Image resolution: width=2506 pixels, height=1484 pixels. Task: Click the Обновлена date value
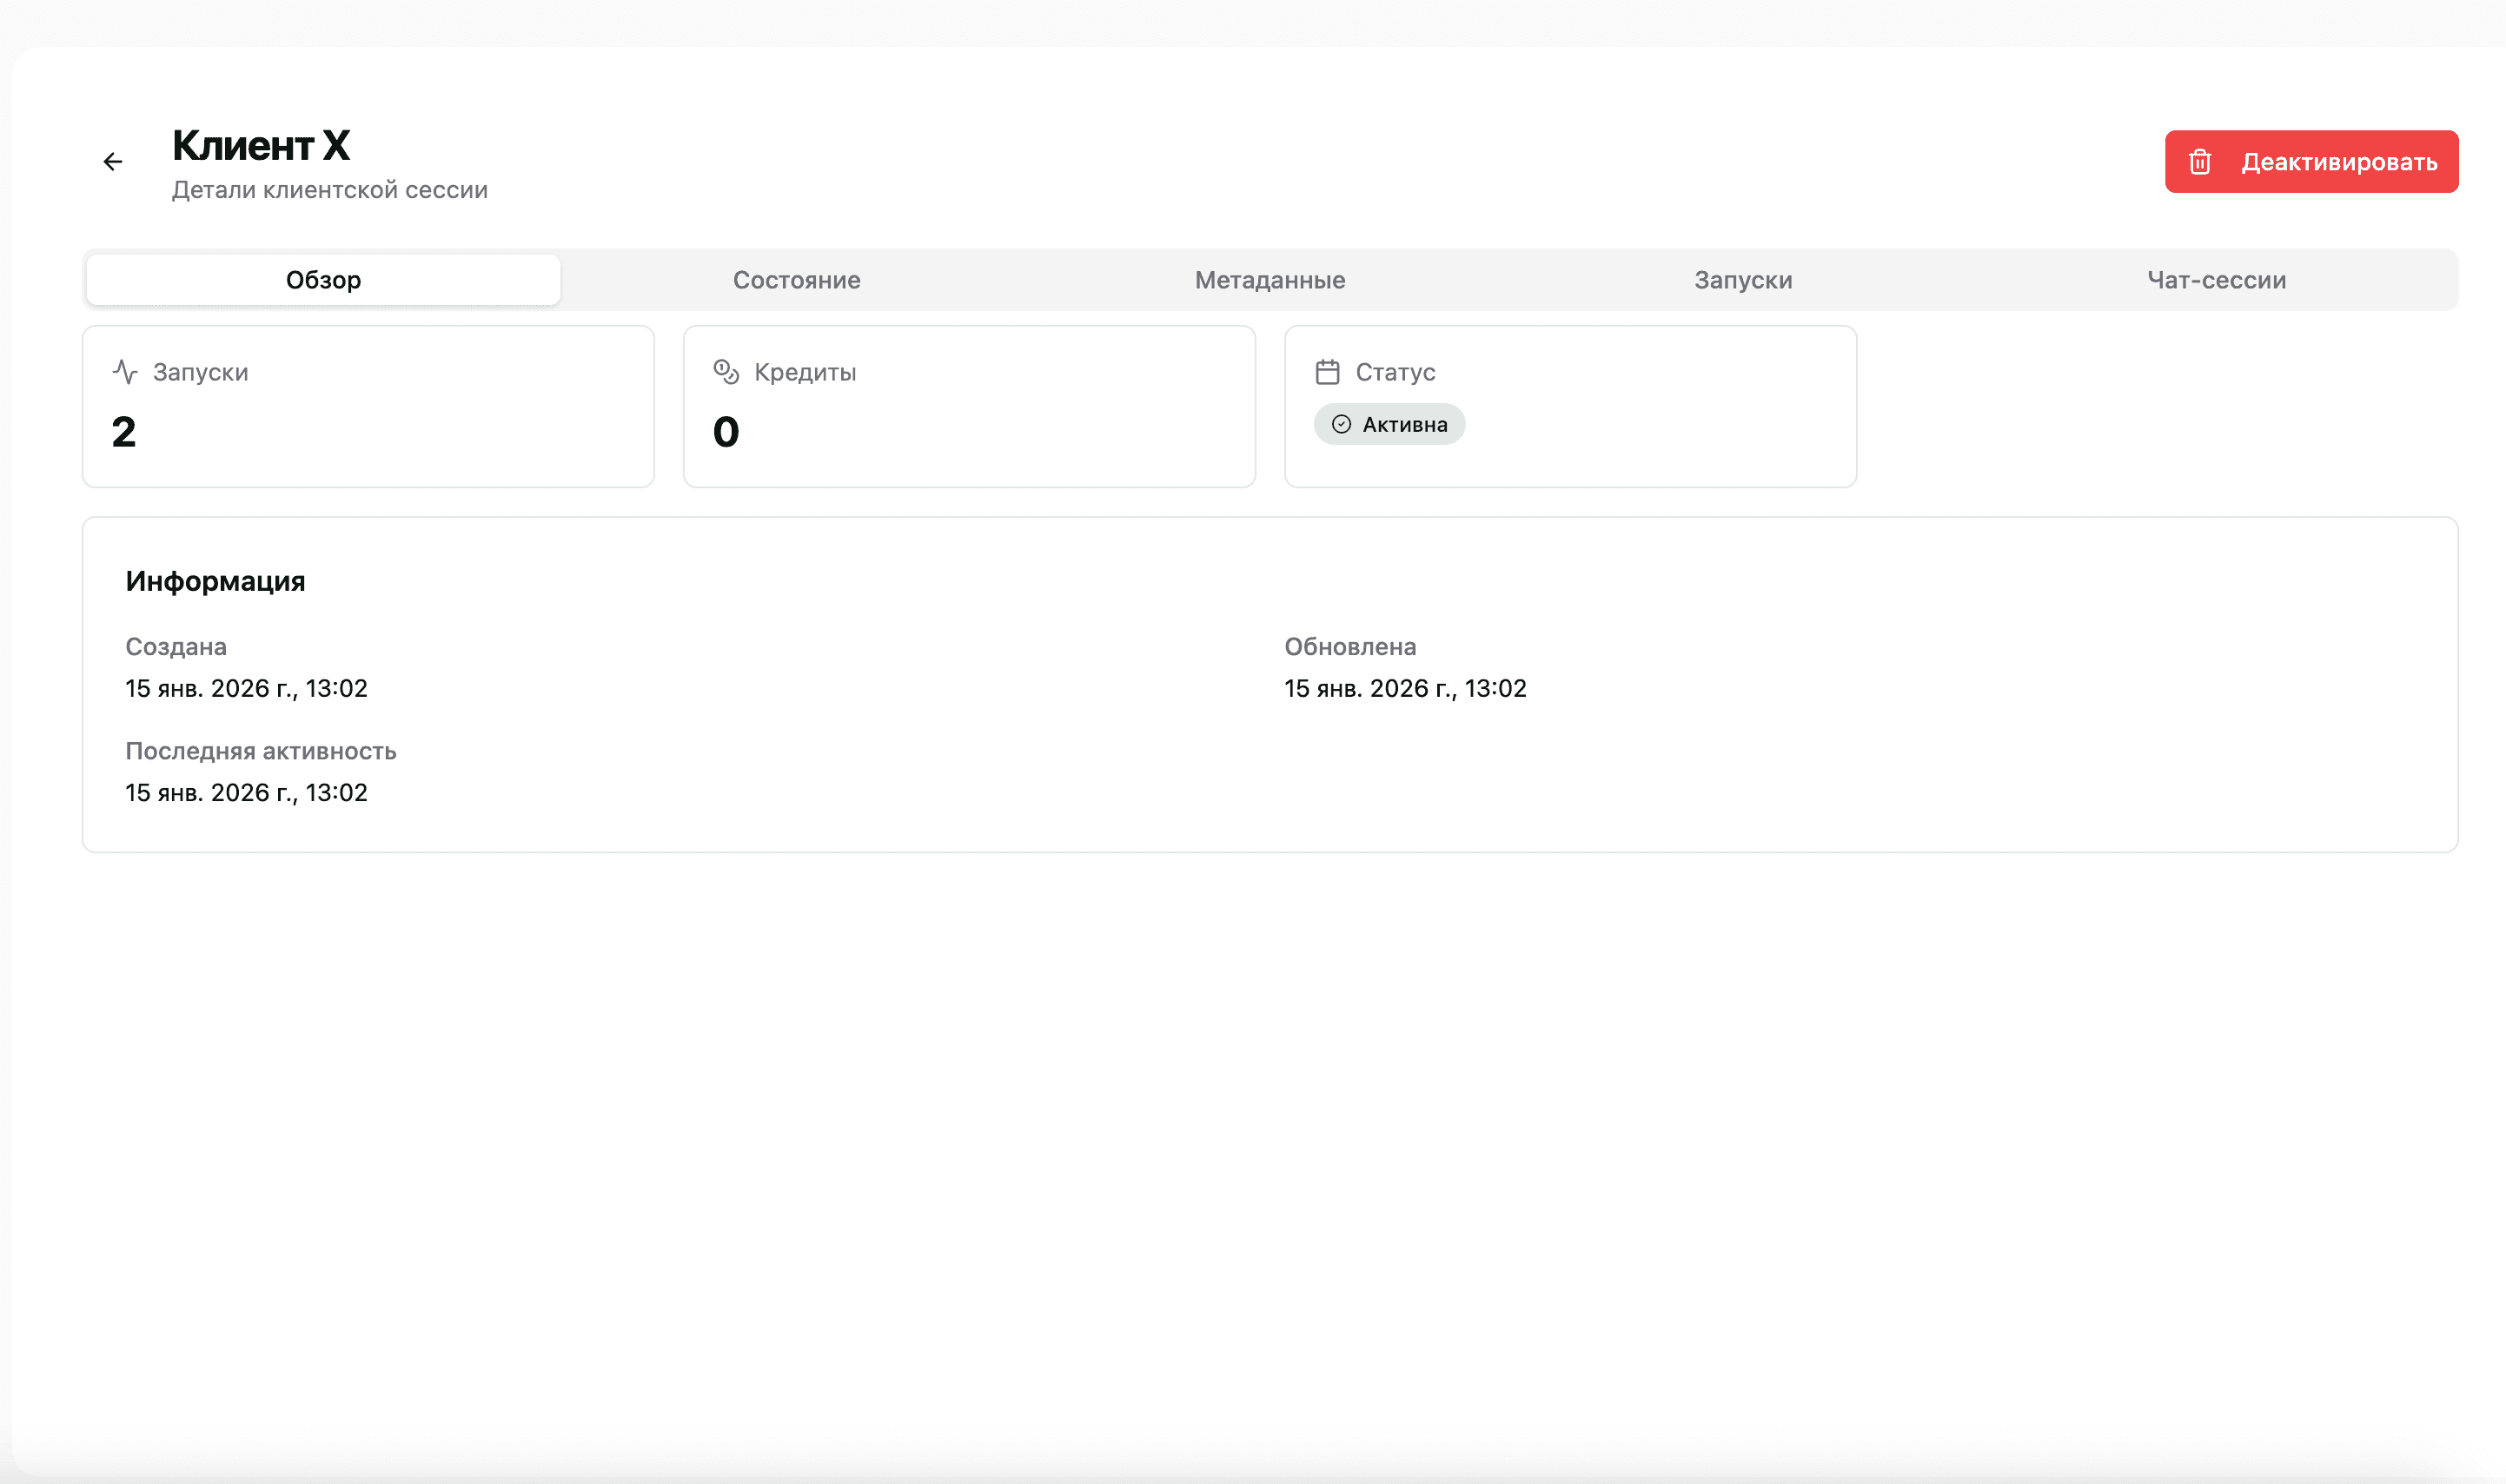[1405, 688]
